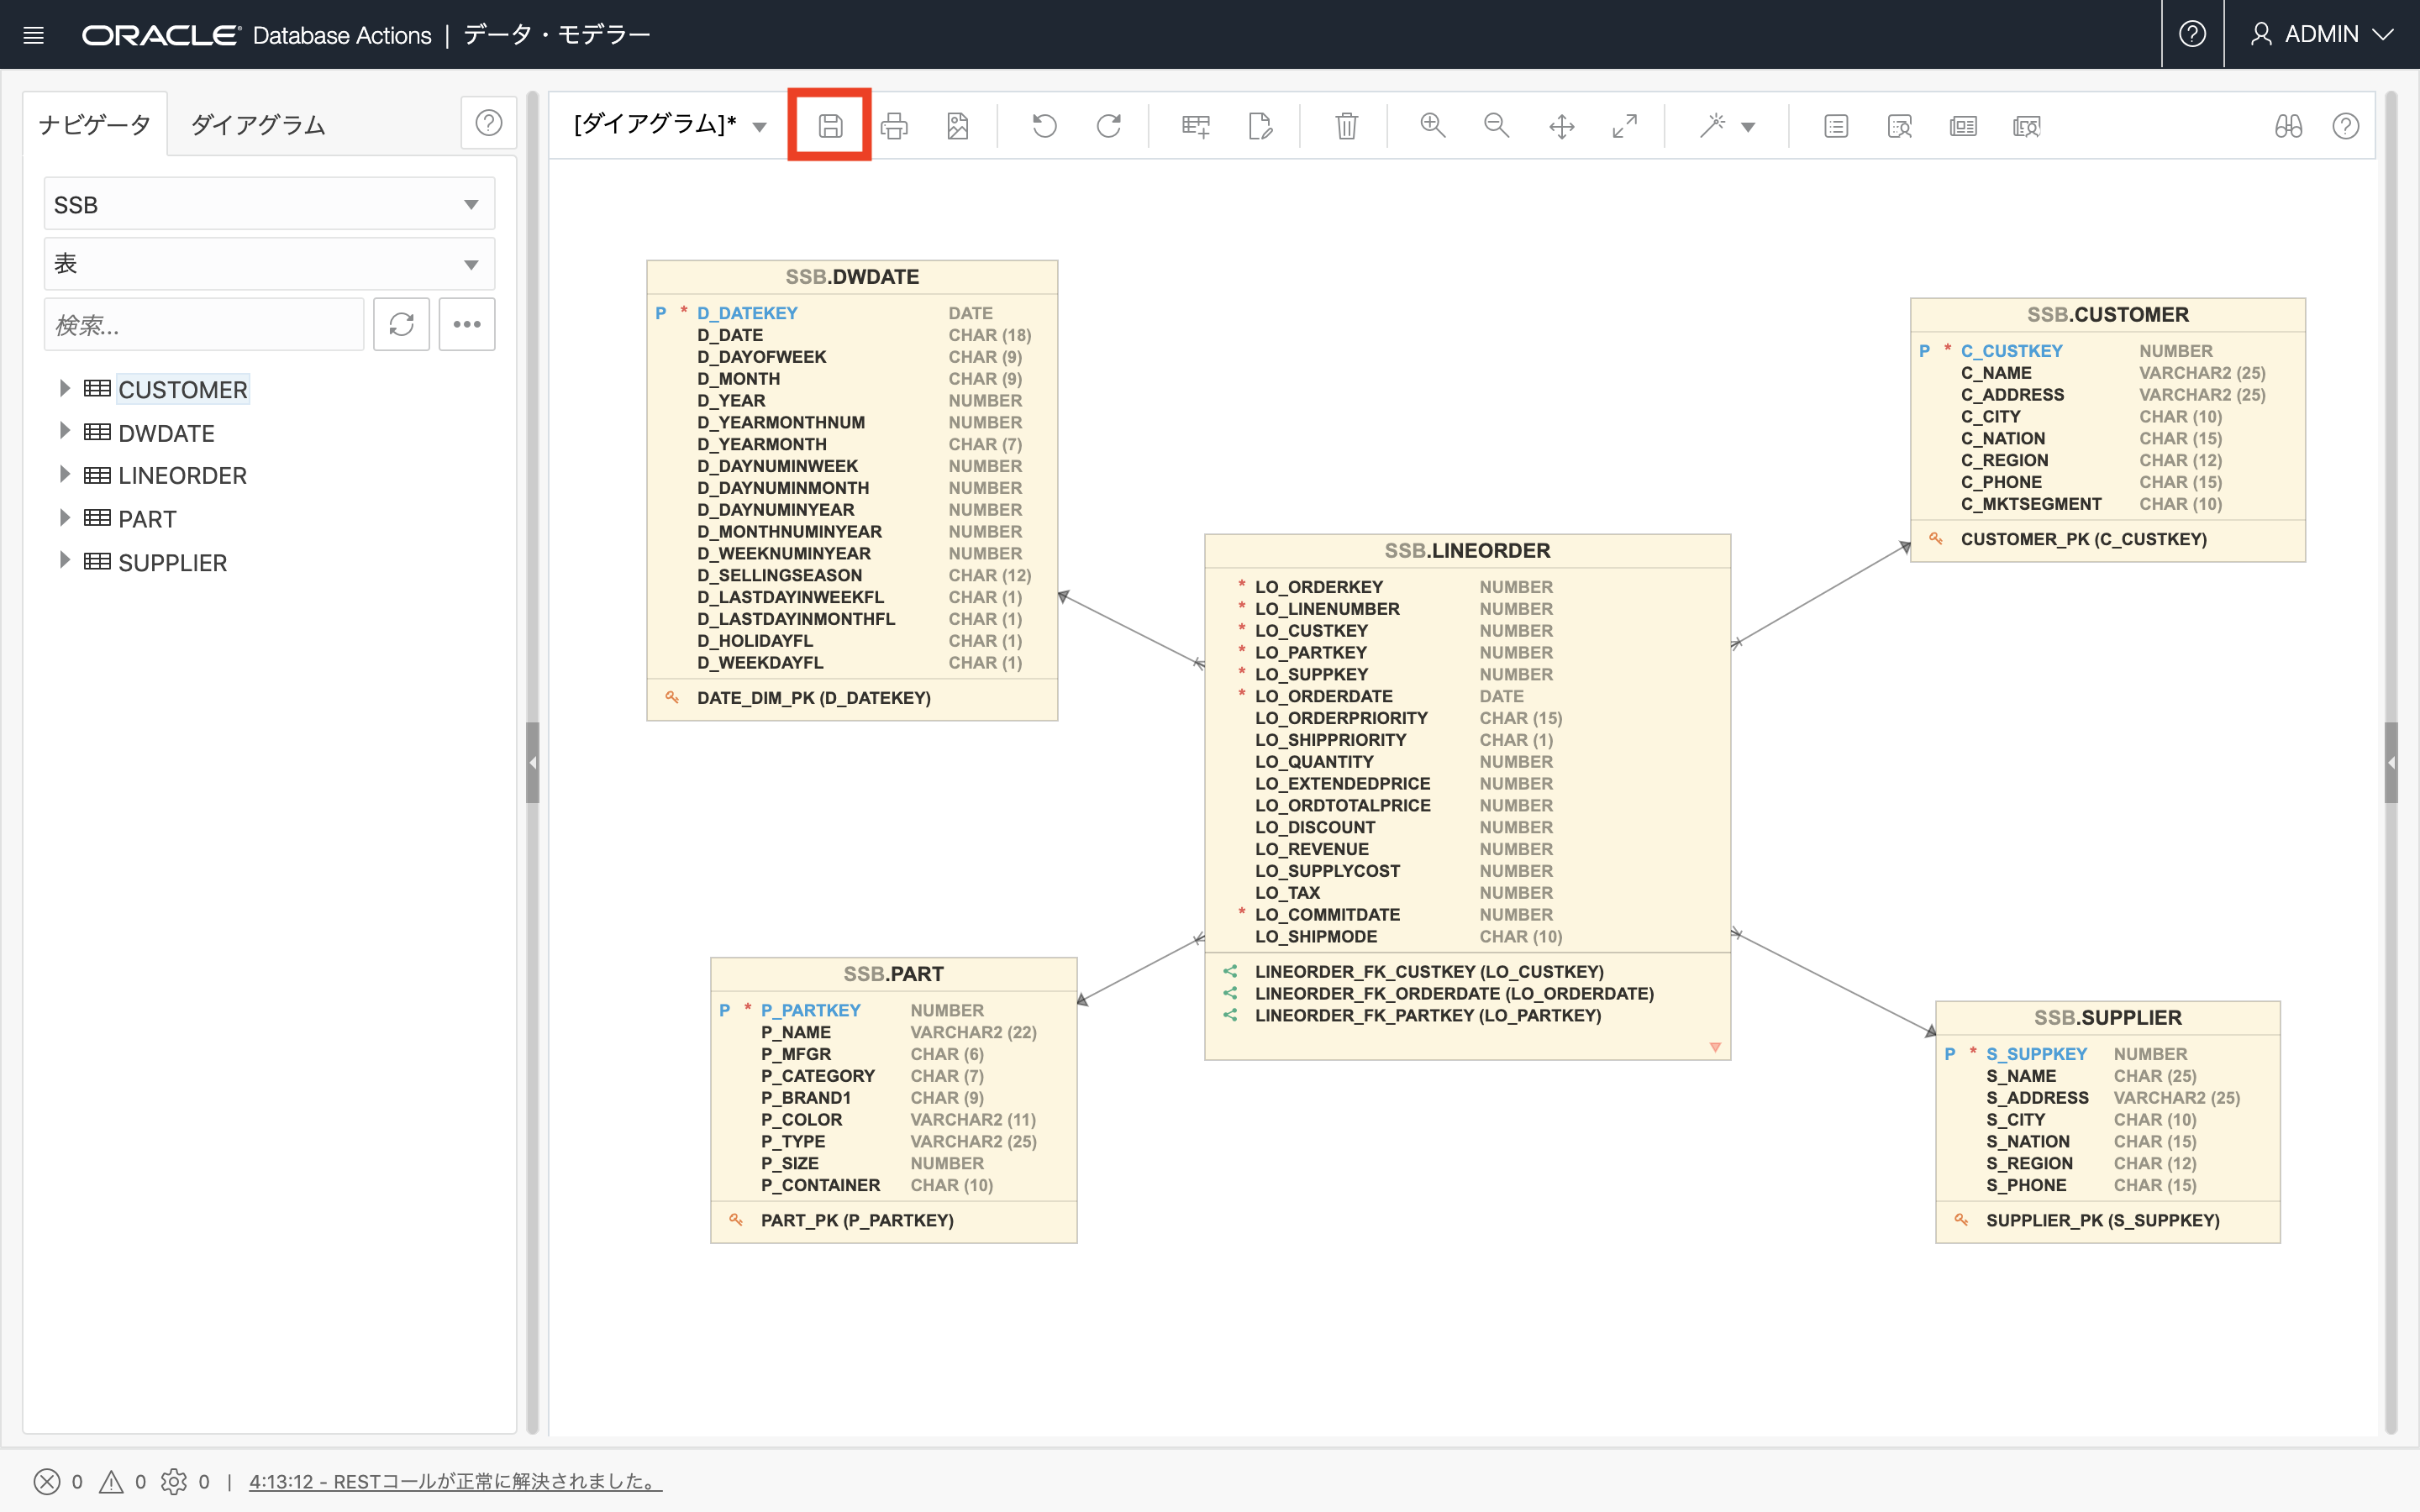Click the REST call status message link
The height and width of the screenshot is (1512, 2420).
click(x=455, y=1481)
